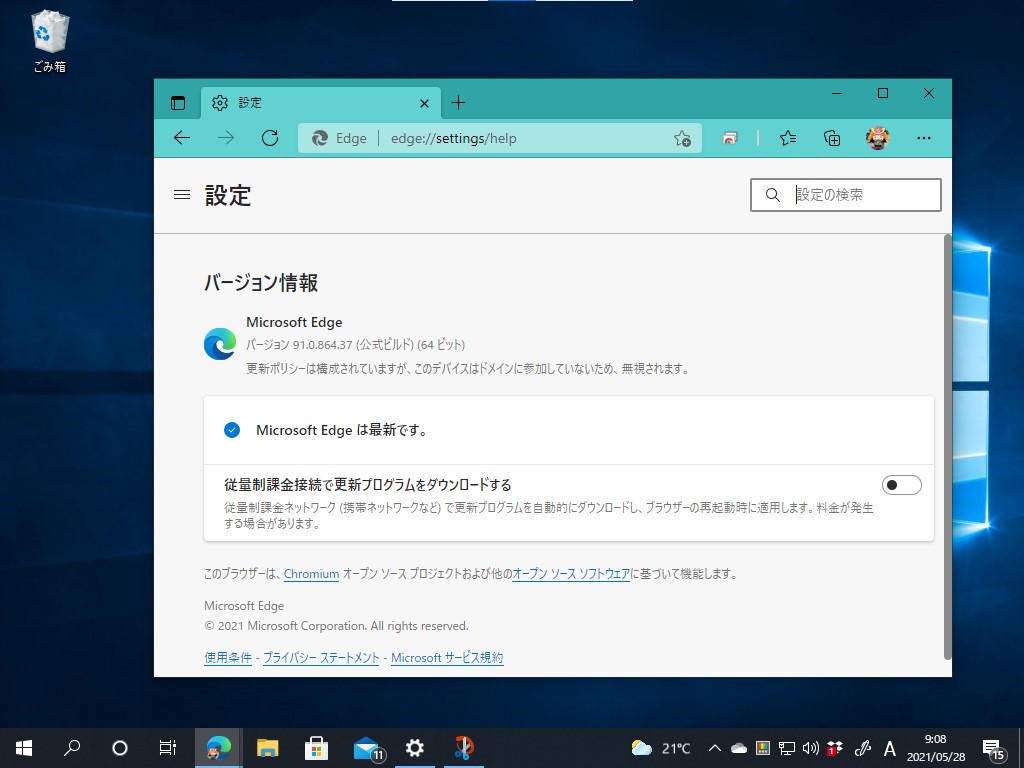Open the search magnifier in the settings search box
Screen dimensions: 1024x768
(x=772, y=194)
